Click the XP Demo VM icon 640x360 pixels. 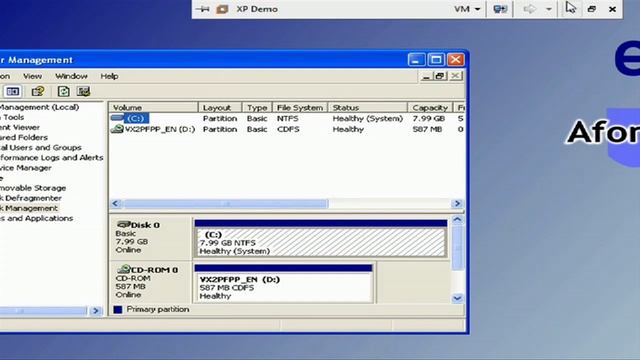(222, 9)
